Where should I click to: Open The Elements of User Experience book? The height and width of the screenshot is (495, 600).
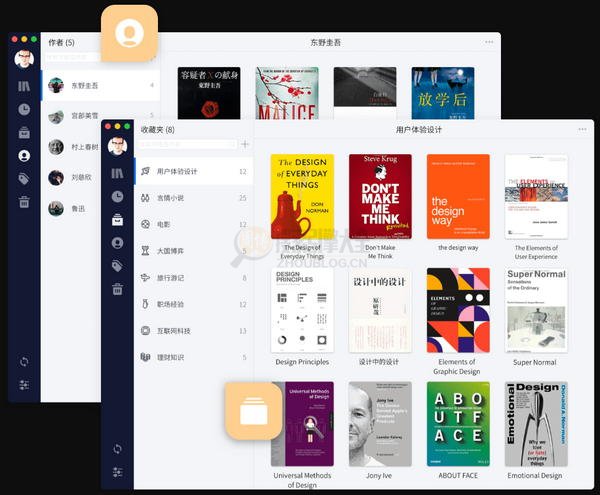(x=536, y=197)
